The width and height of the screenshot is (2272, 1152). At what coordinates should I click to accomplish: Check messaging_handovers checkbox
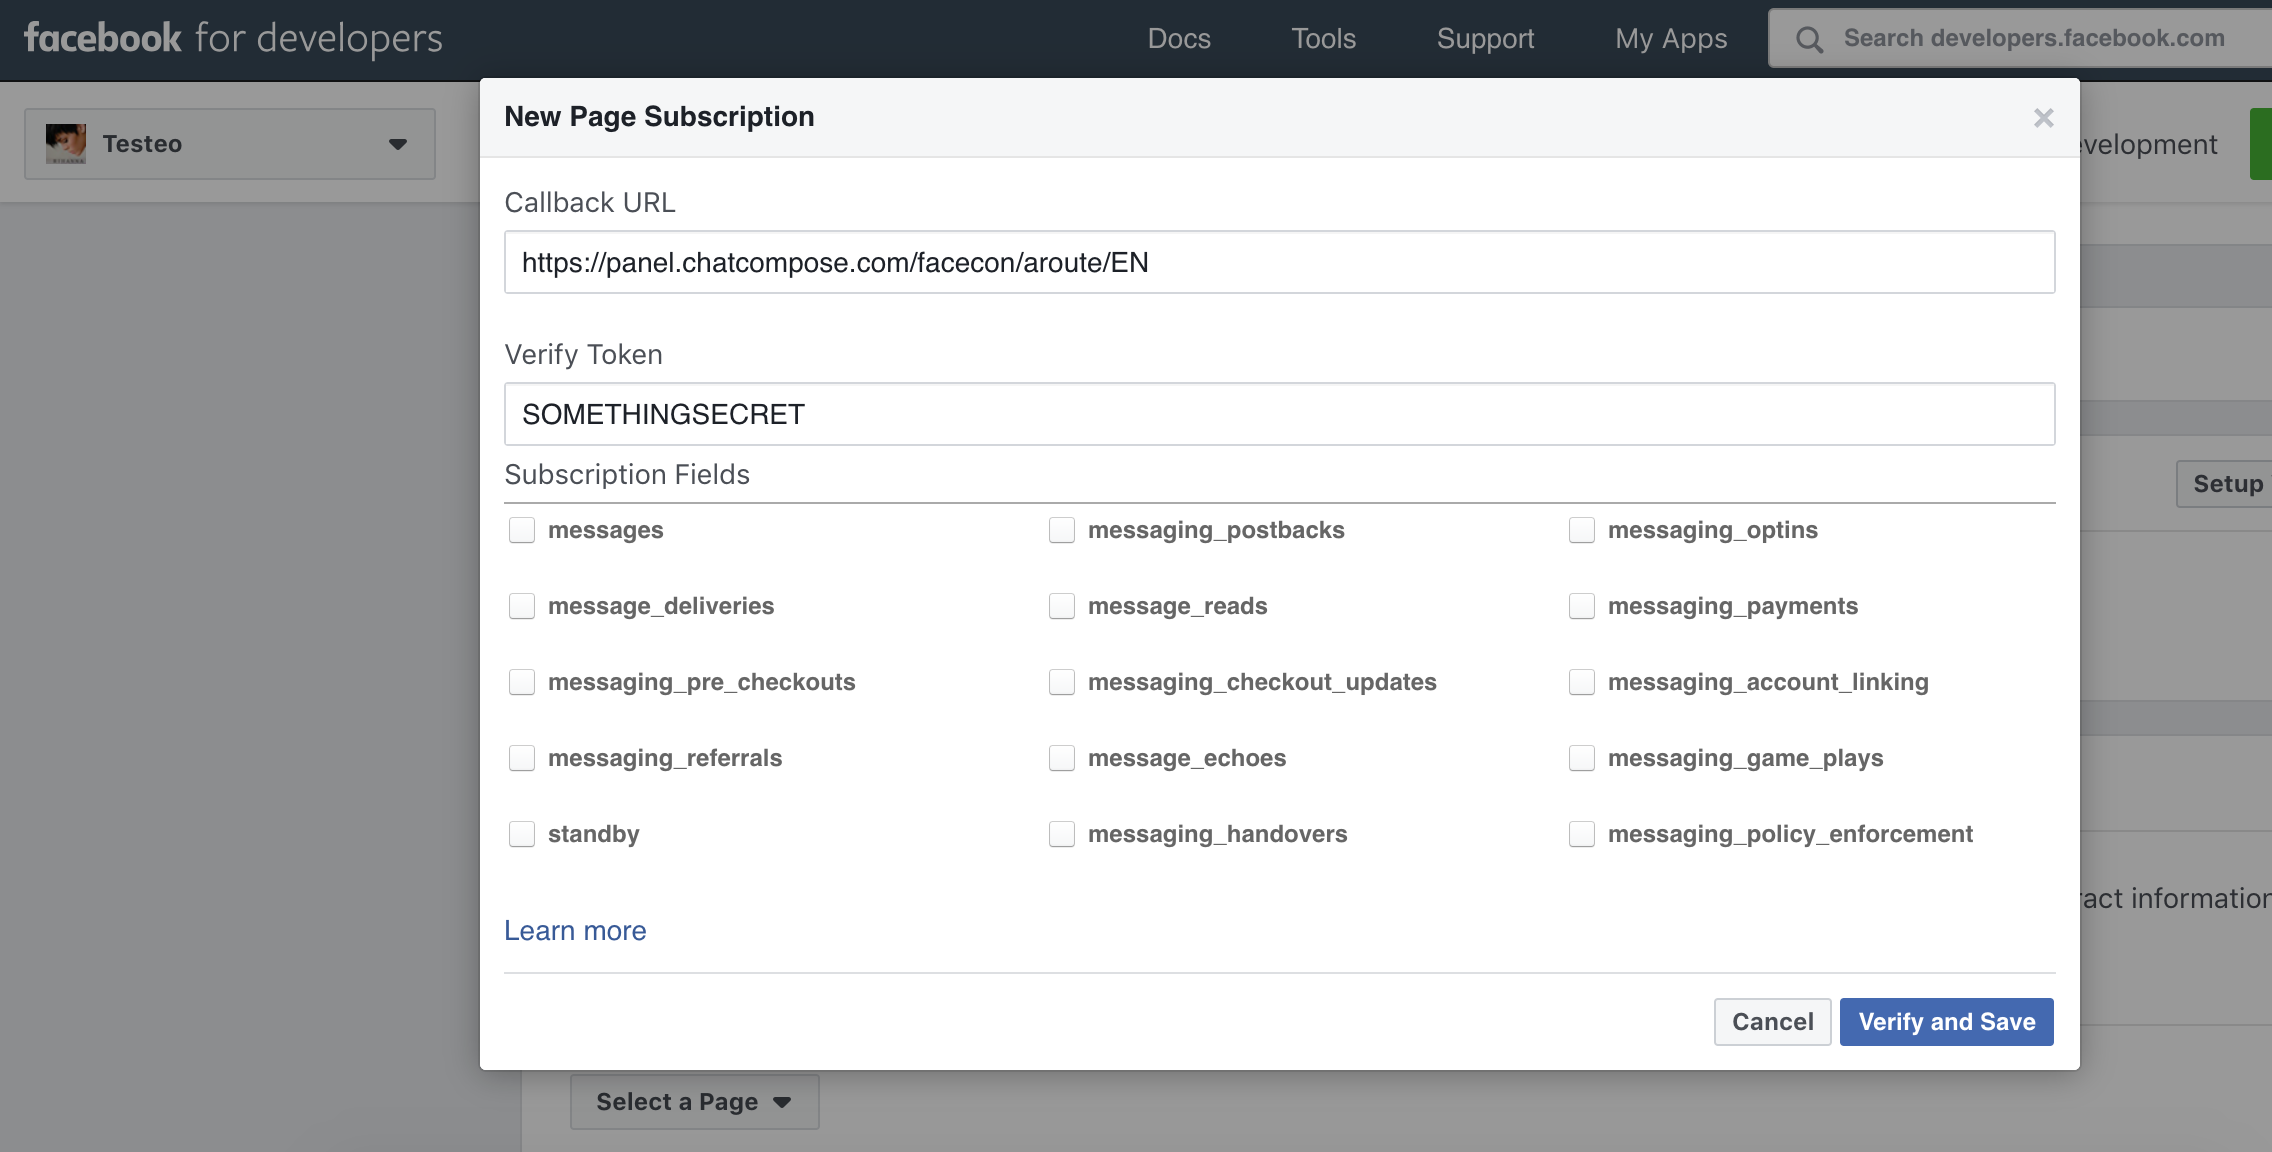coord(1062,834)
